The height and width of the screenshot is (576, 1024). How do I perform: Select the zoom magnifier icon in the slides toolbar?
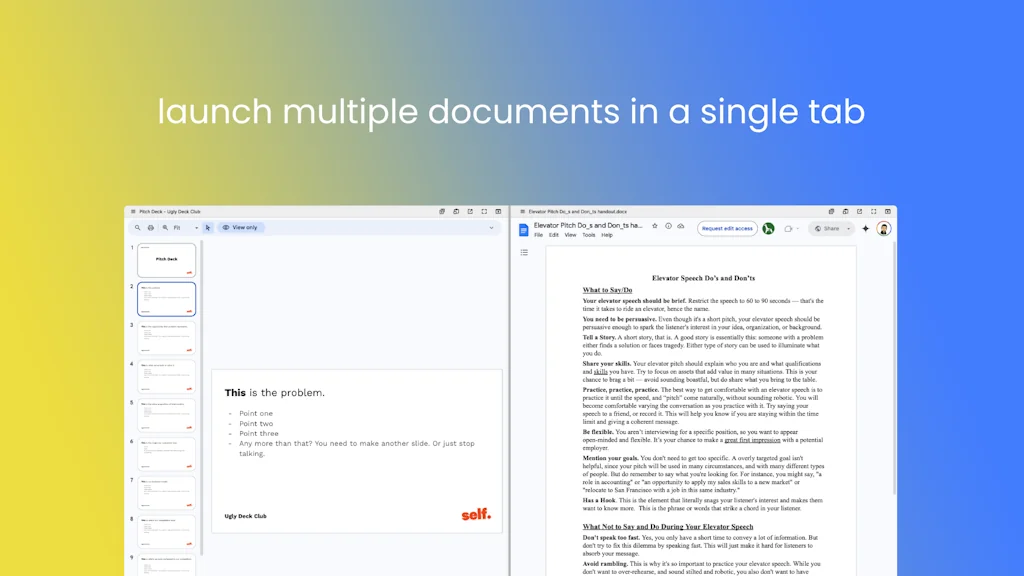(x=165, y=227)
